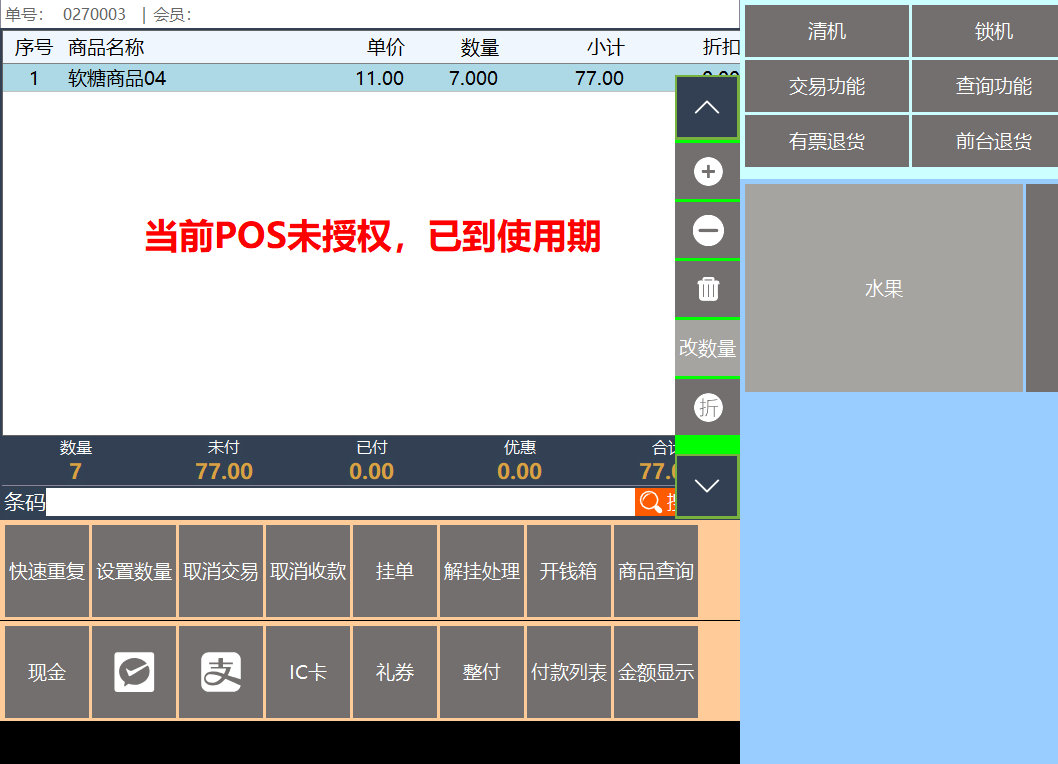
Task: Open the cash drawer with 开钱箱
Action: coord(569,571)
